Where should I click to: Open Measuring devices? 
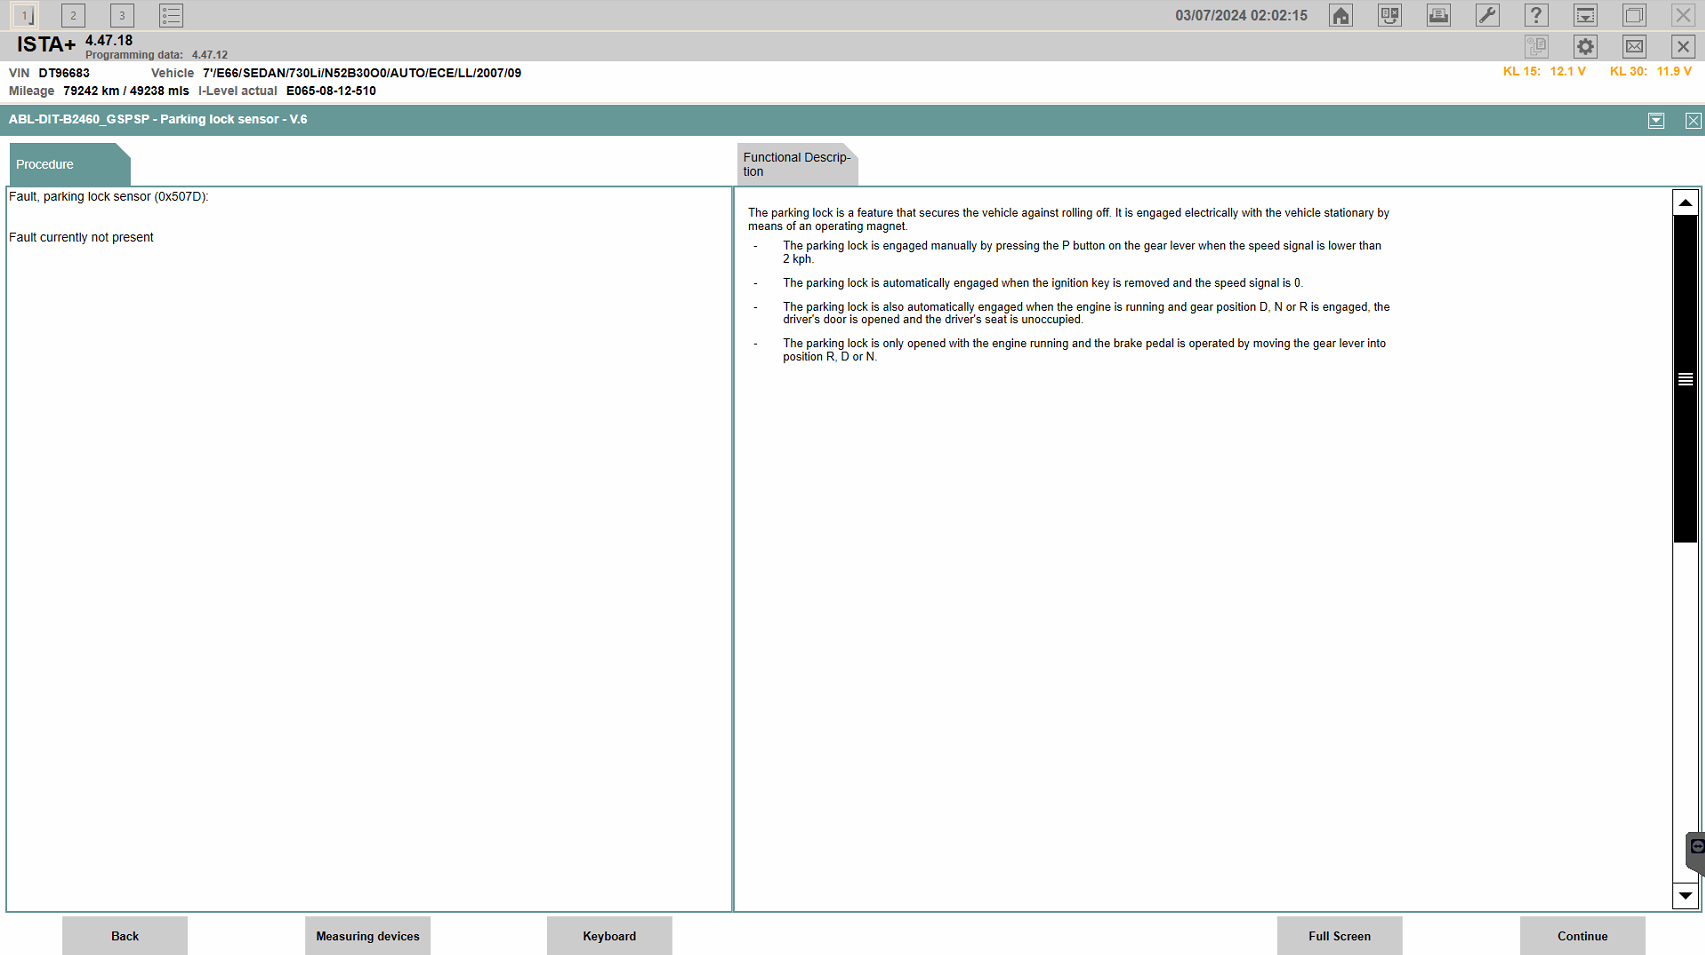coord(368,936)
